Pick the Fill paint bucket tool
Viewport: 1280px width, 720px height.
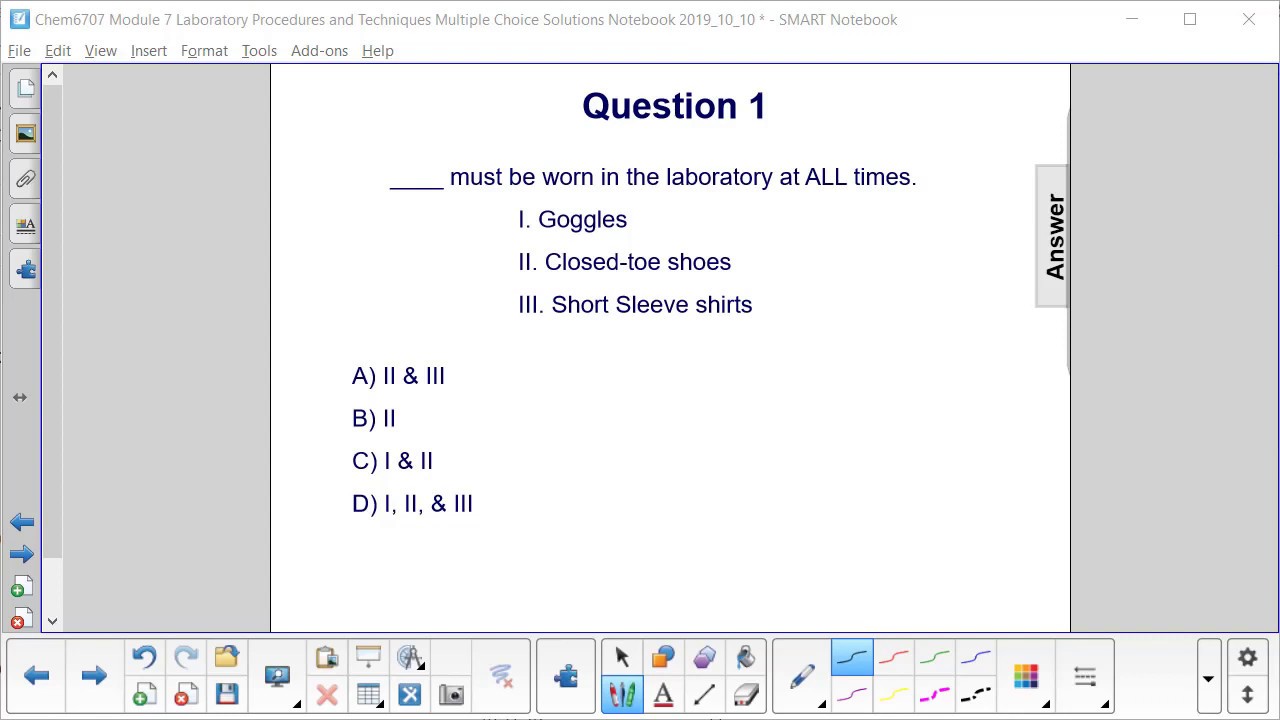click(x=746, y=657)
